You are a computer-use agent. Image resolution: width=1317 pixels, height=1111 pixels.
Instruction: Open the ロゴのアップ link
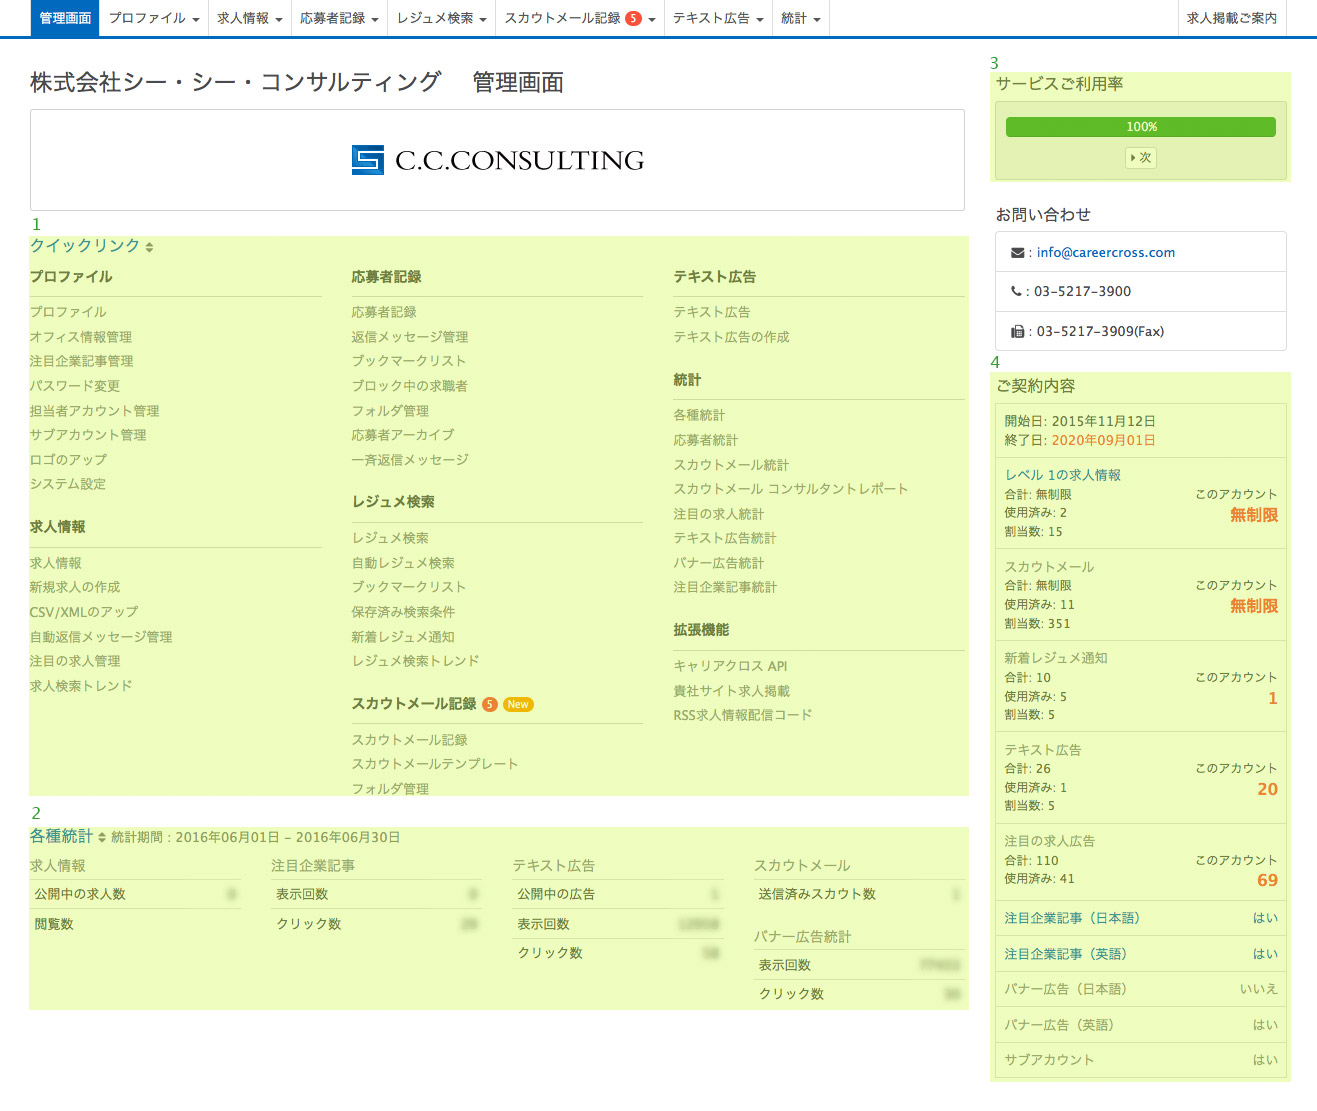pos(68,461)
